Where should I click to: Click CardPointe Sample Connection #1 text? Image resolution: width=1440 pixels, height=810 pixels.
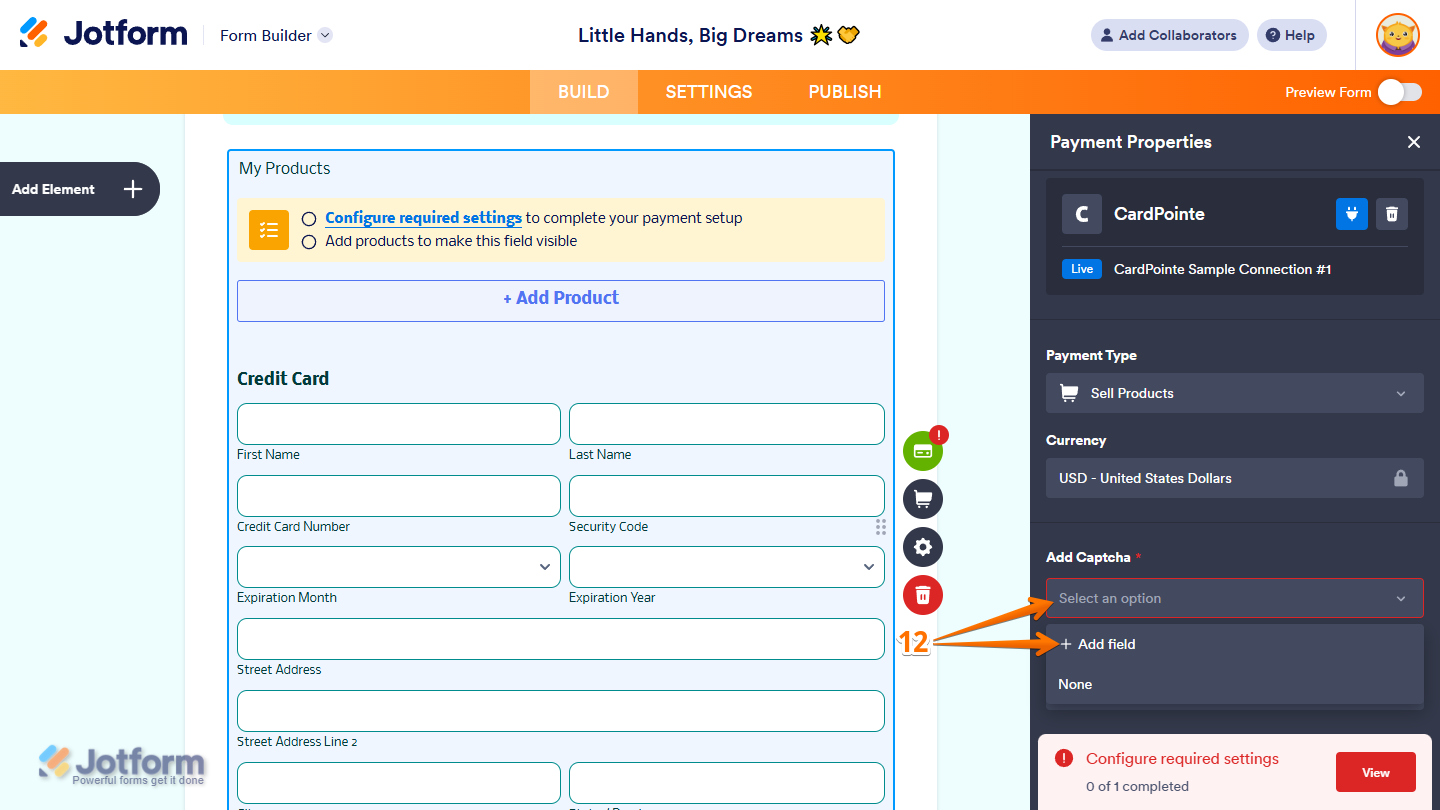pyautogui.click(x=1223, y=269)
